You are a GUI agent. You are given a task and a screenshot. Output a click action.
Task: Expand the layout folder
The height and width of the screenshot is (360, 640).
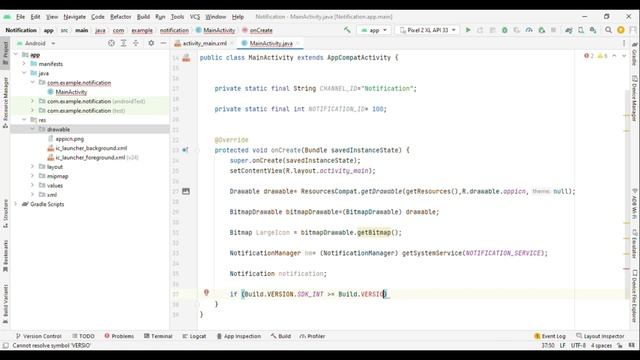[x=32, y=167]
